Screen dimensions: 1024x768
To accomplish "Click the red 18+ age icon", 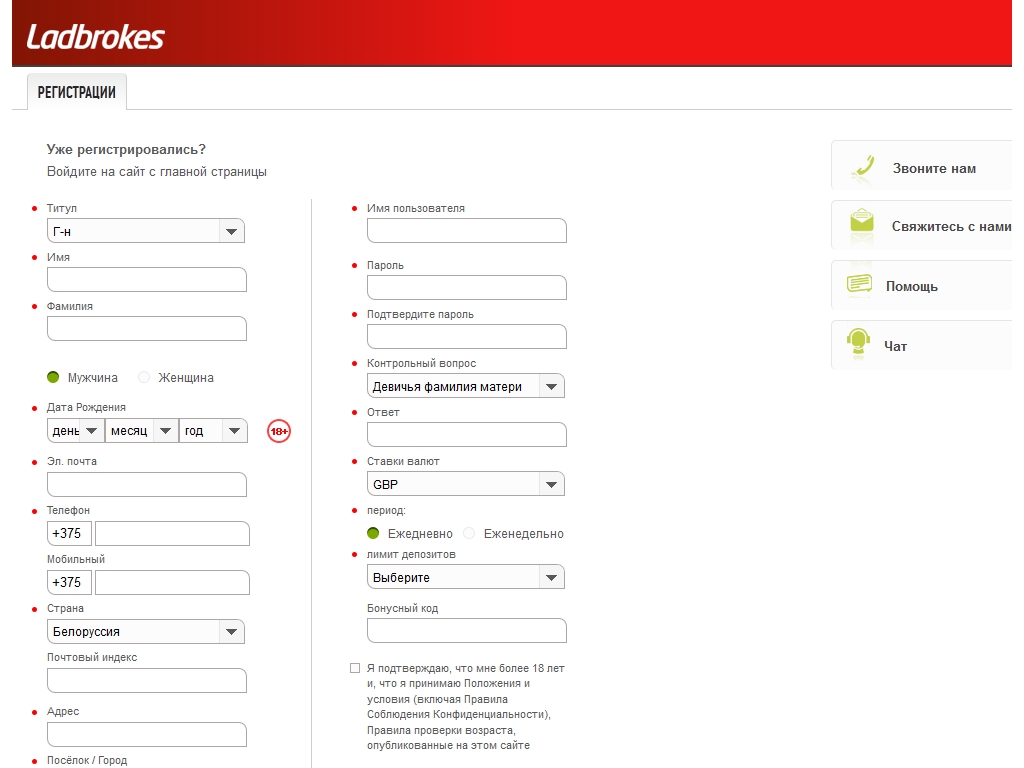I will pos(279,431).
